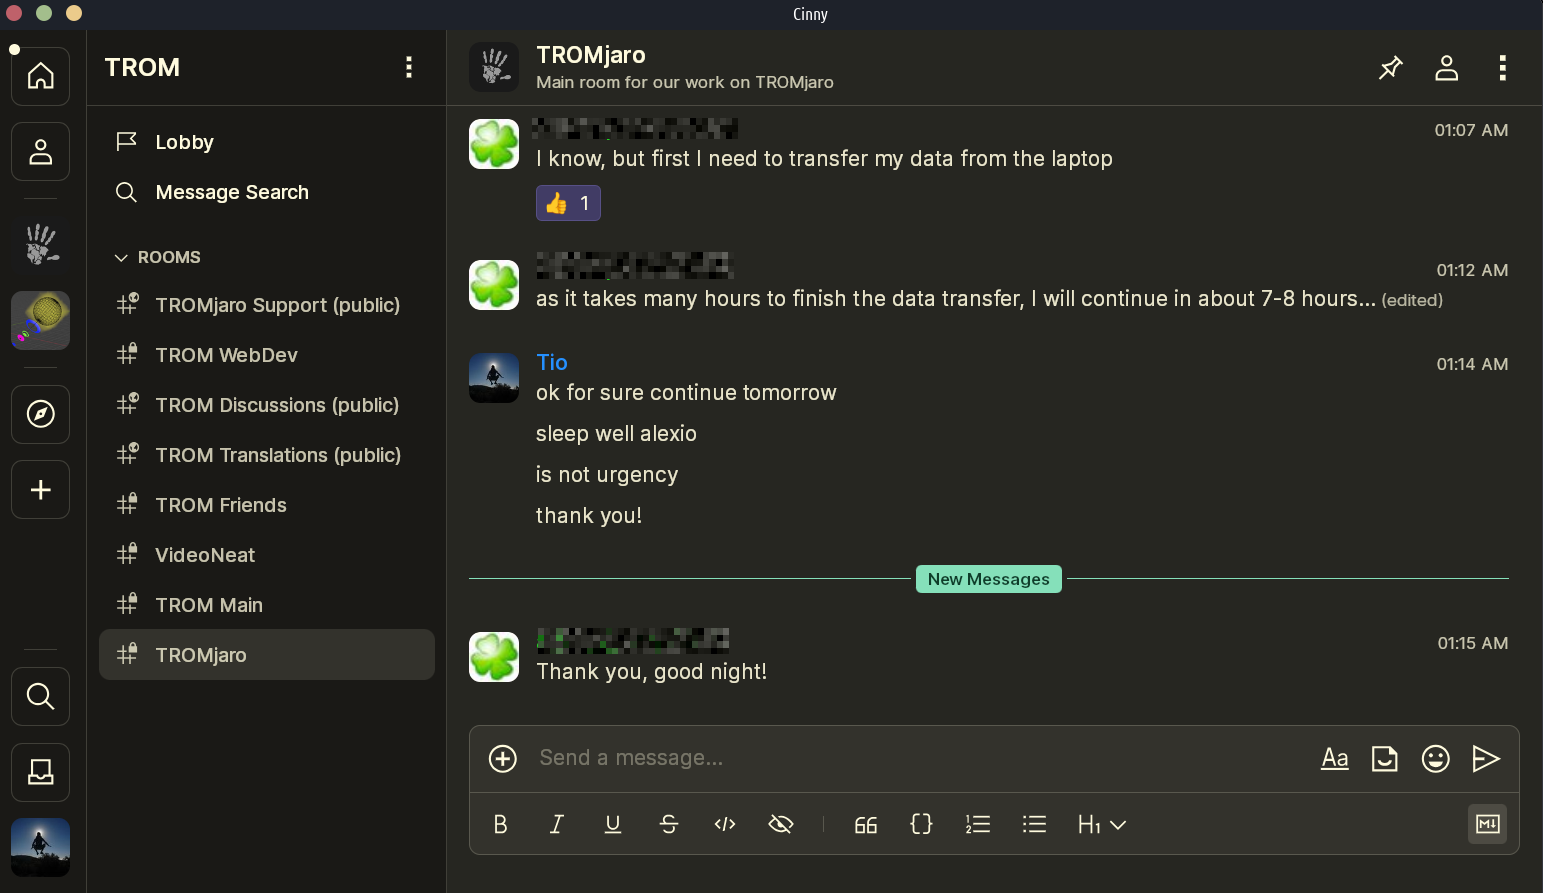Image resolution: width=1543 pixels, height=893 pixels.
Task: Click the send message arrow icon
Action: [x=1486, y=759]
